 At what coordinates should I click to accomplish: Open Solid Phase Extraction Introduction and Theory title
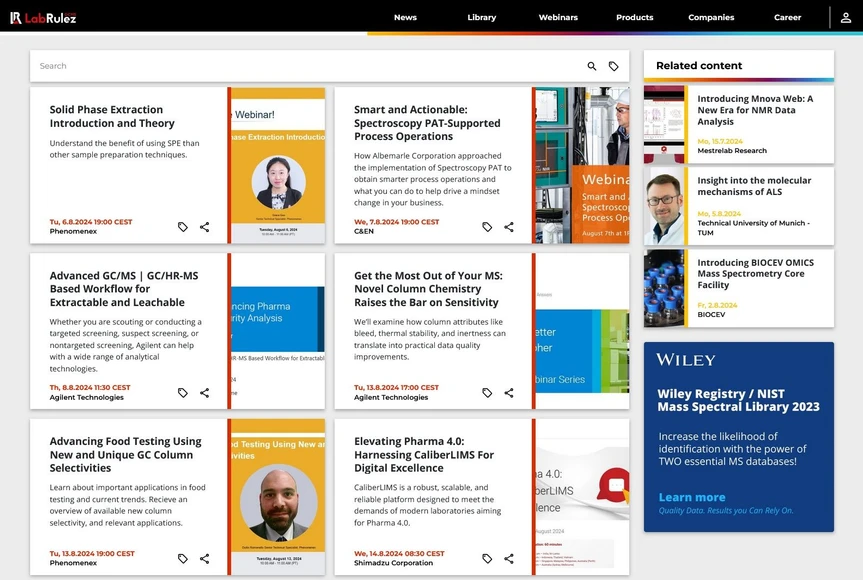click(x=112, y=117)
